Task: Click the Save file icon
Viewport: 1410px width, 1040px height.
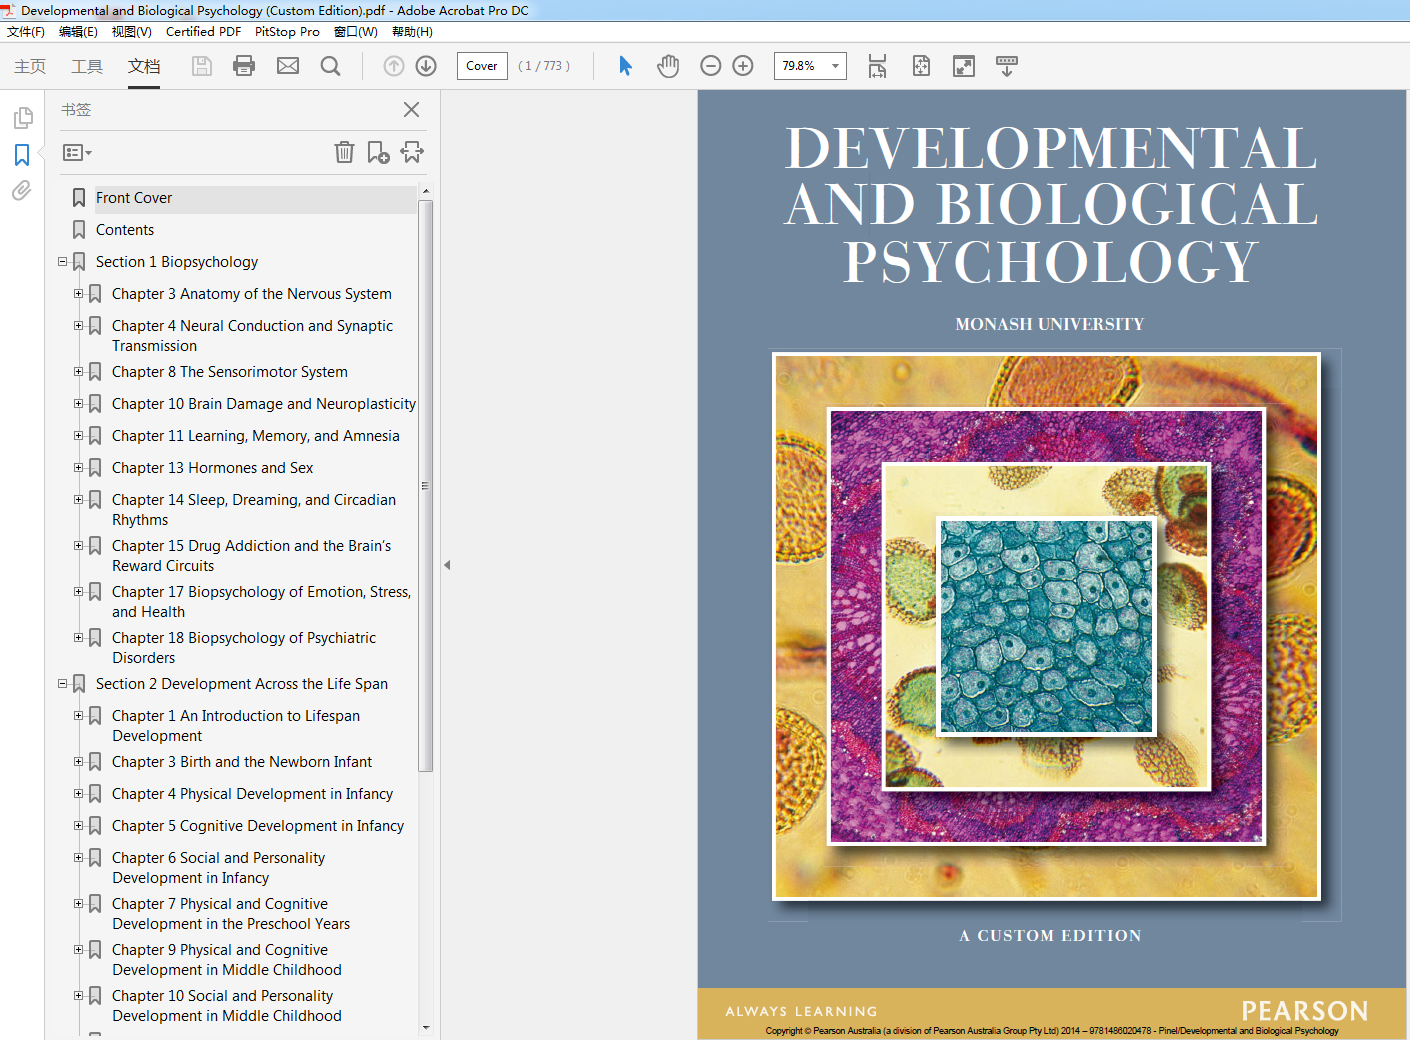Action: pos(202,66)
